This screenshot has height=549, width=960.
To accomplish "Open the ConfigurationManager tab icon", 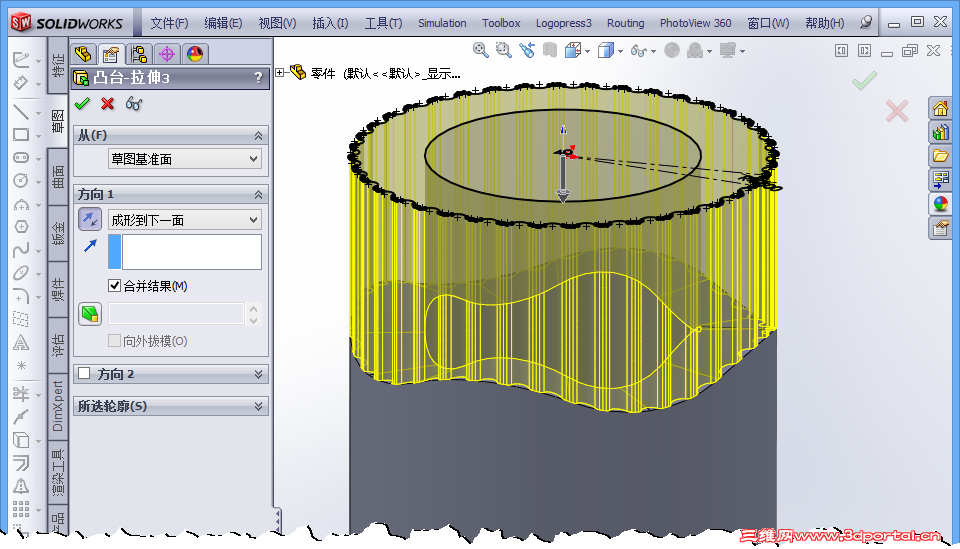I will (x=139, y=54).
